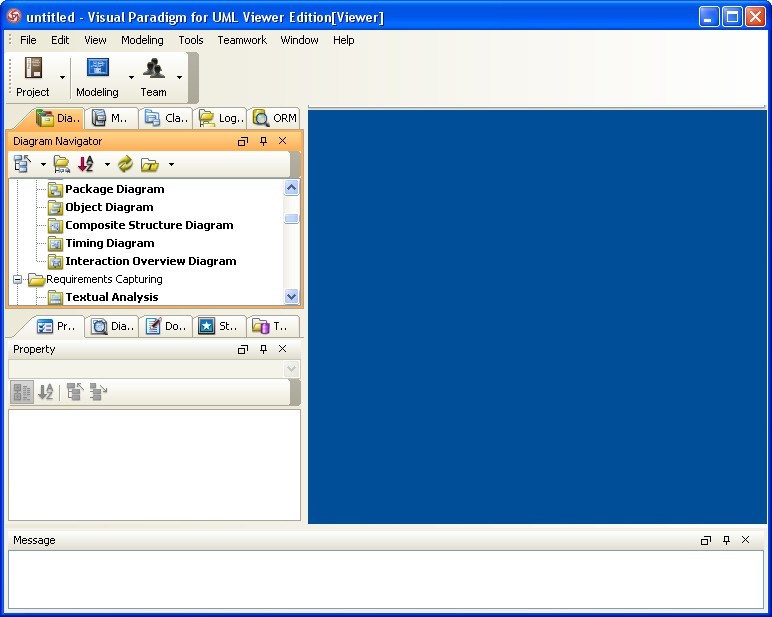The image size is (772, 617).
Task: Select Textual Analysis in the tree
Action: click(x=112, y=297)
